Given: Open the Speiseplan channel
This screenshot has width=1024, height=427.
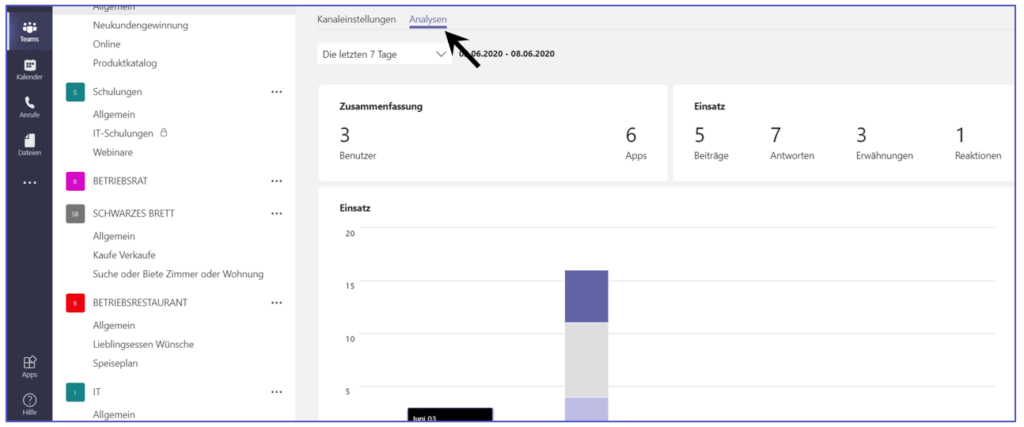Looking at the screenshot, I should pos(116,363).
